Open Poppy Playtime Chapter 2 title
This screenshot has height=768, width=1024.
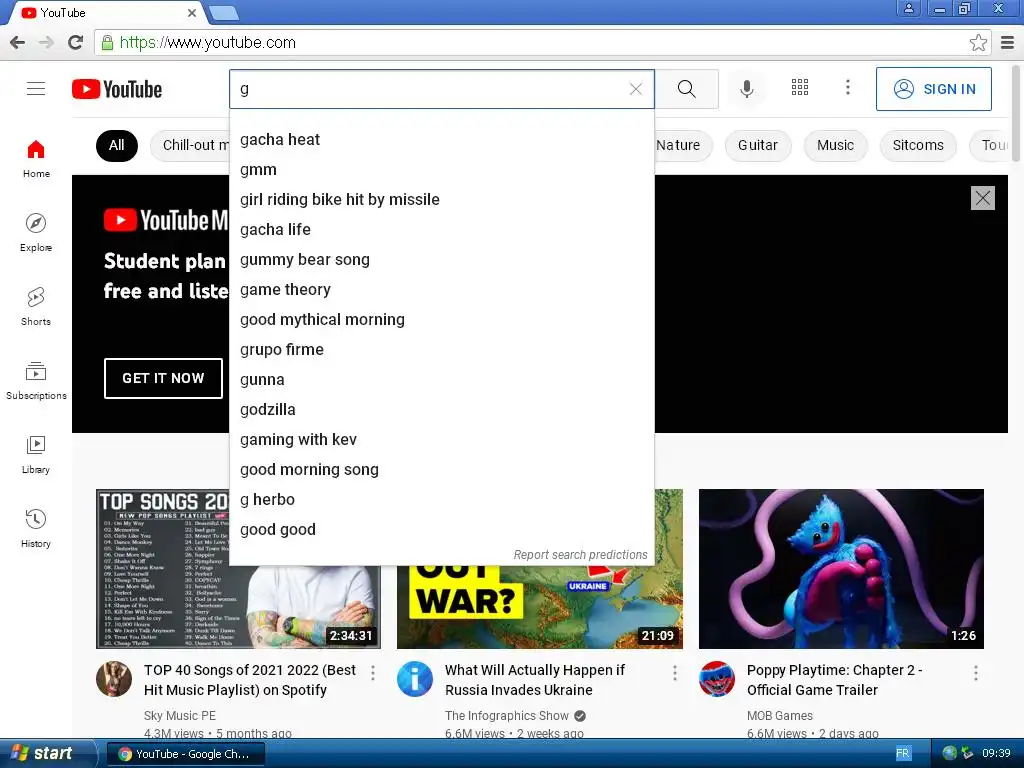pos(834,680)
